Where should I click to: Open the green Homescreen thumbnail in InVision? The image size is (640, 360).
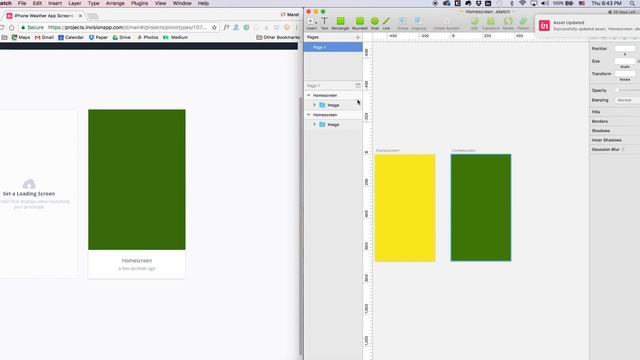tap(137, 180)
